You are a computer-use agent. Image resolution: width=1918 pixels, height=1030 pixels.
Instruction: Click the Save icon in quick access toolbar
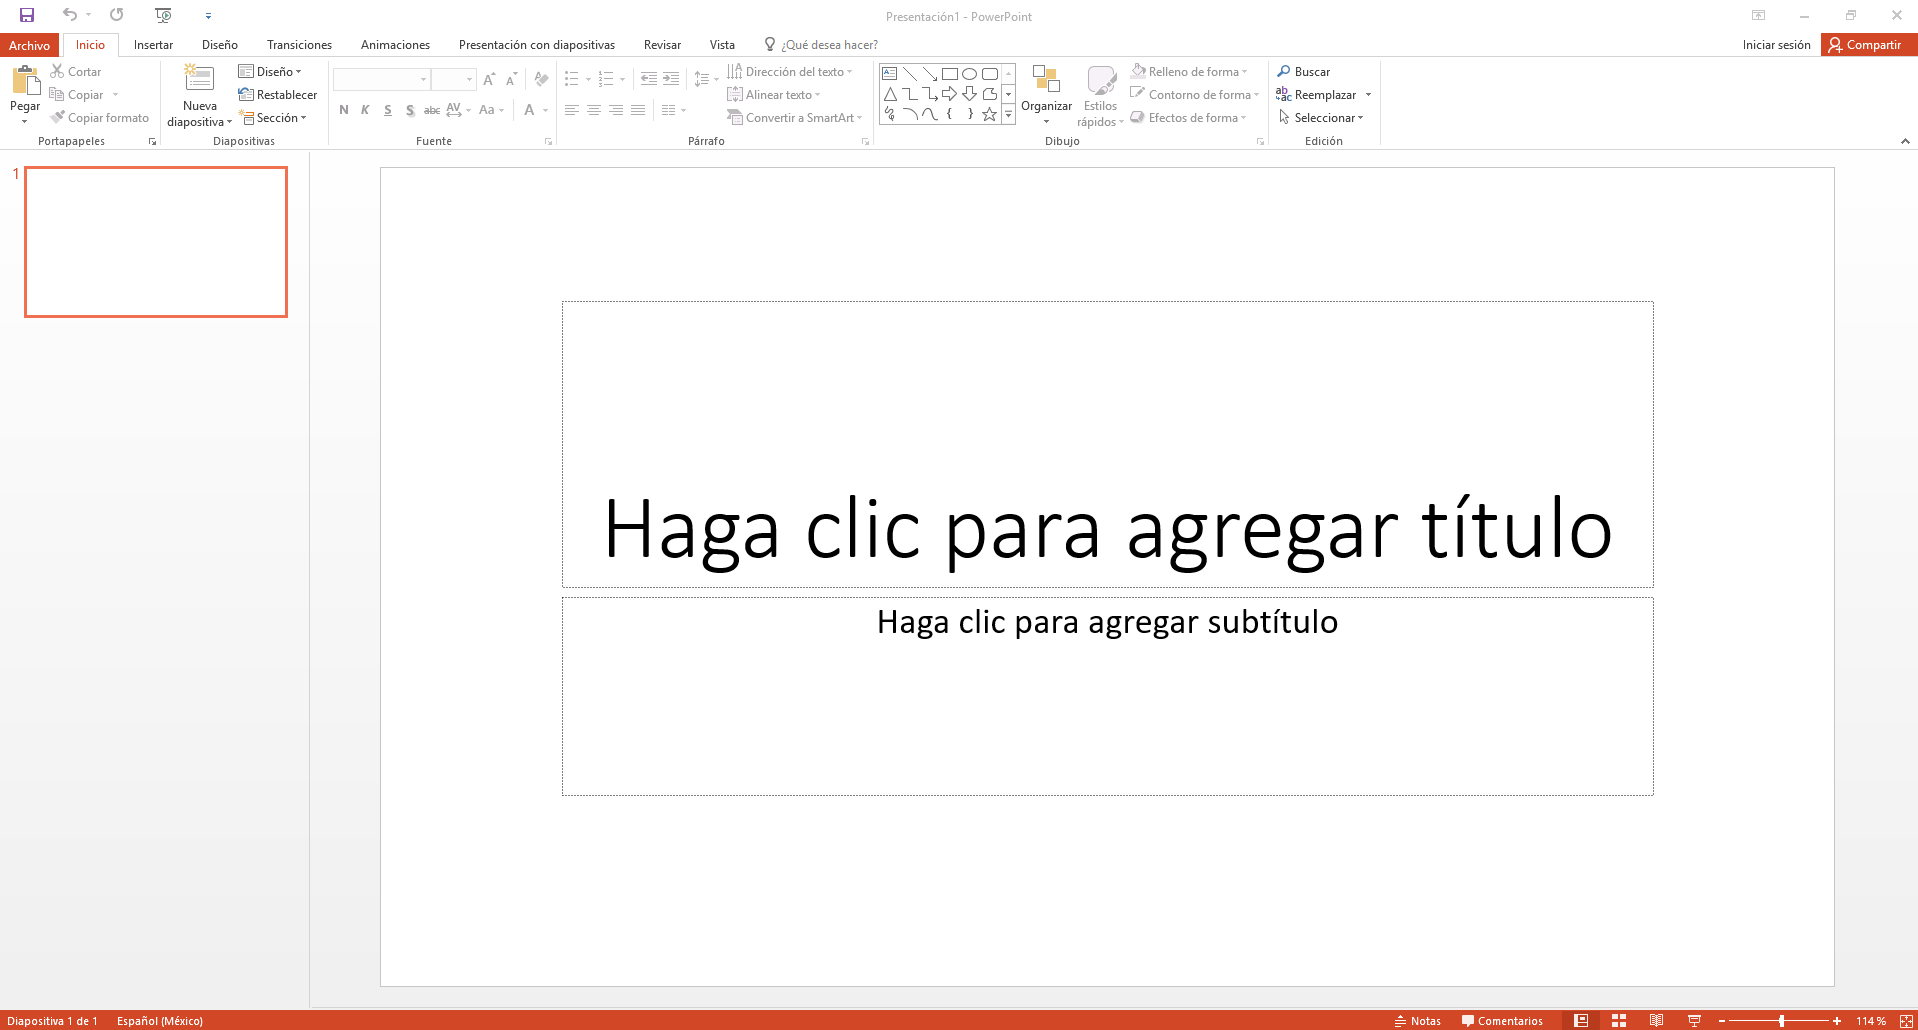[x=27, y=15]
